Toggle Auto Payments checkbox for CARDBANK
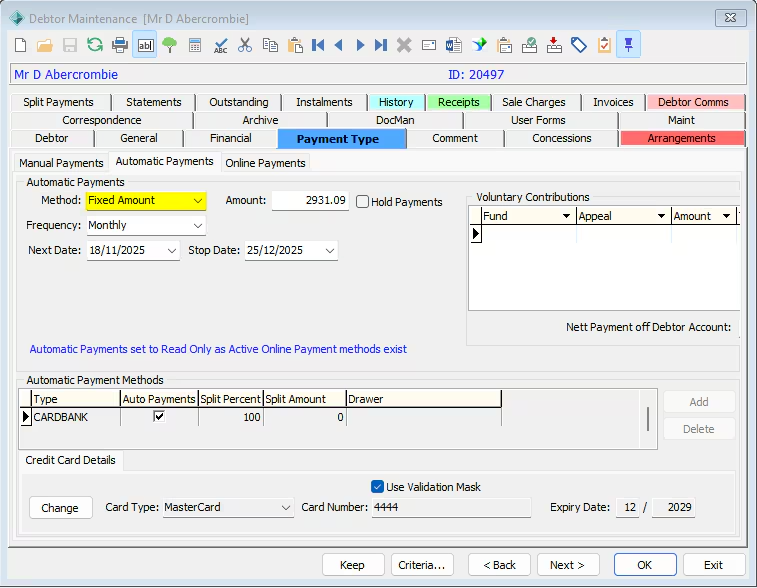 coord(159,416)
